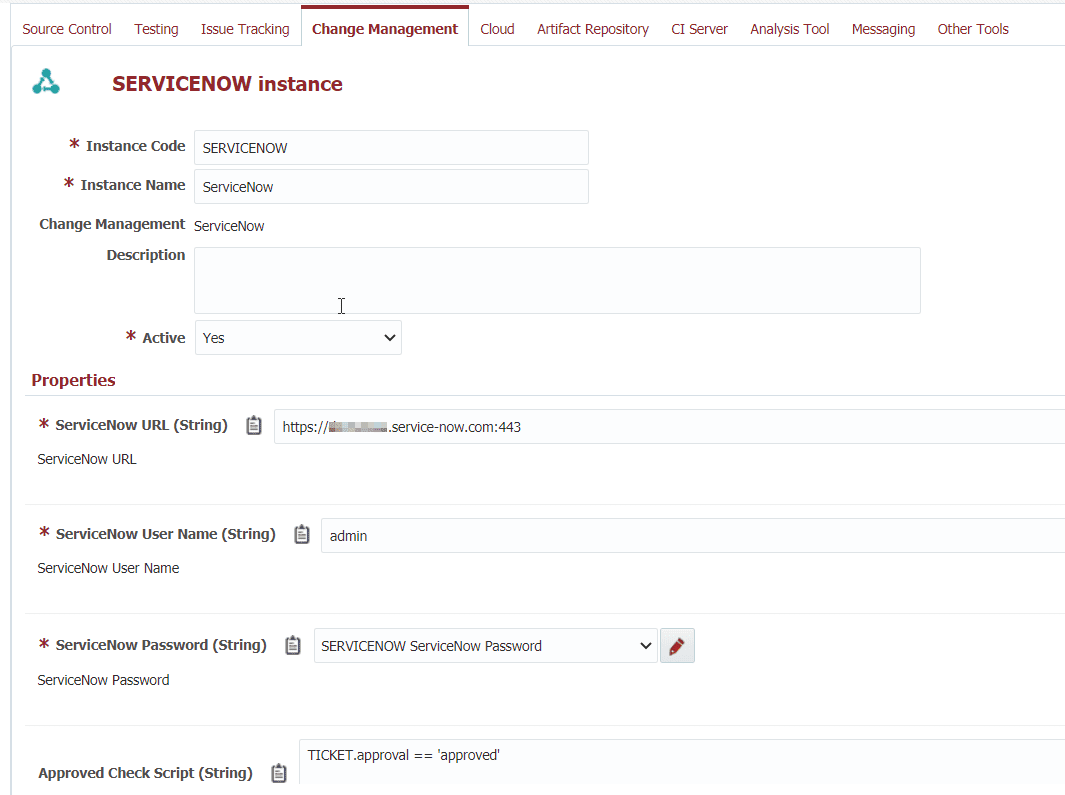Switch to the Testing tab

coord(156,29)
